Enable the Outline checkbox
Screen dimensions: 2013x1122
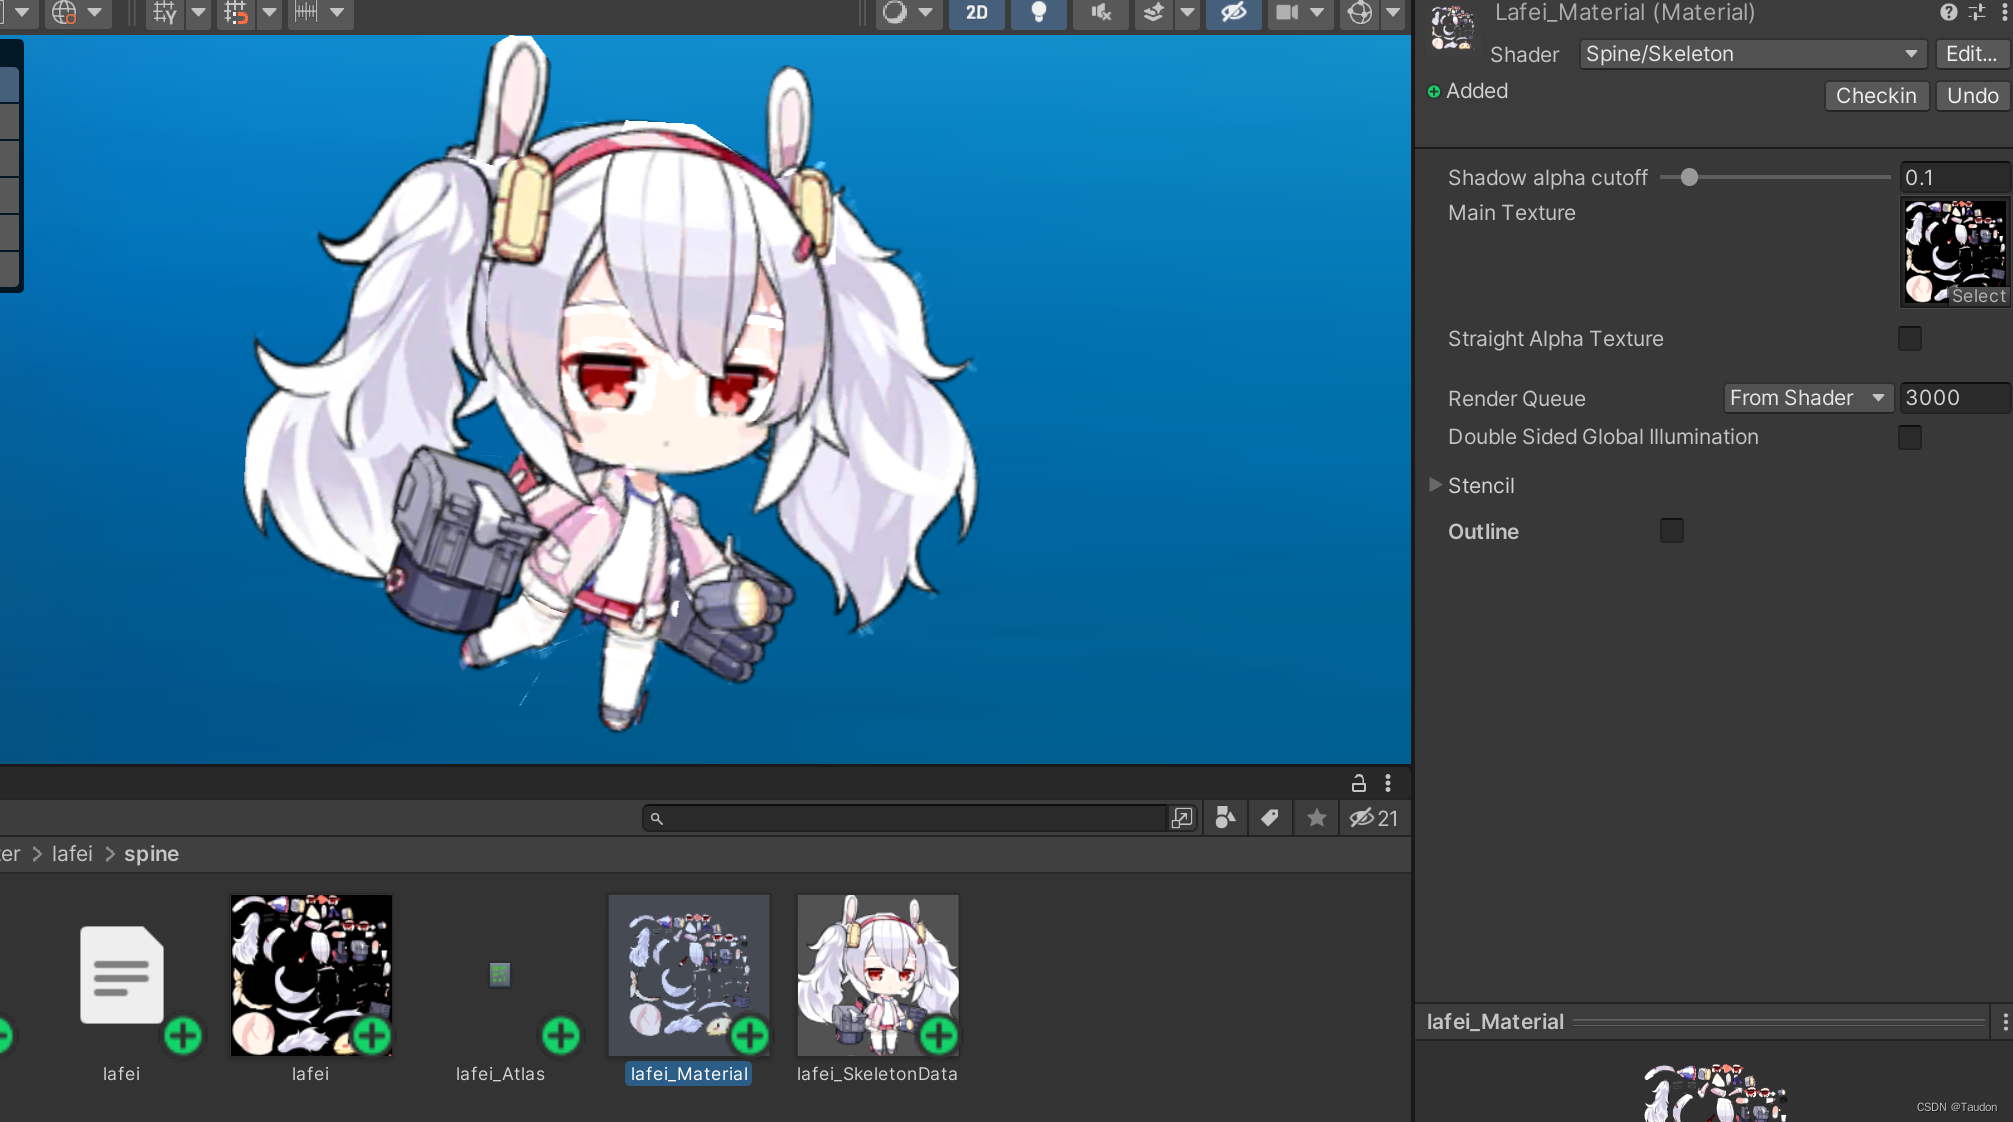click(1671, 531)
